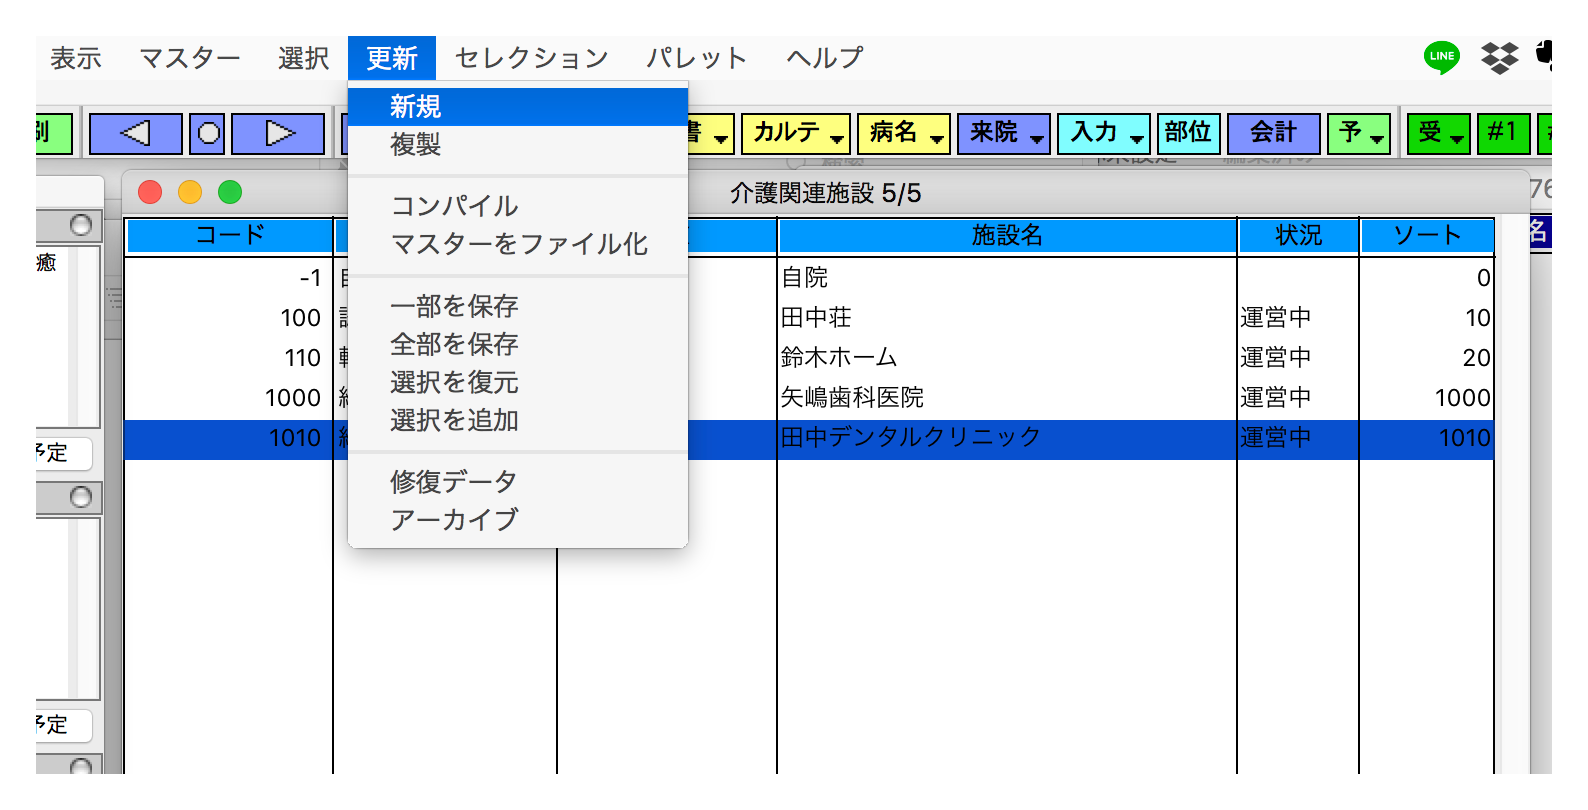Click the left triangle previous-record button
This screenshot has height=810, width=1588.
pos(135,133)
